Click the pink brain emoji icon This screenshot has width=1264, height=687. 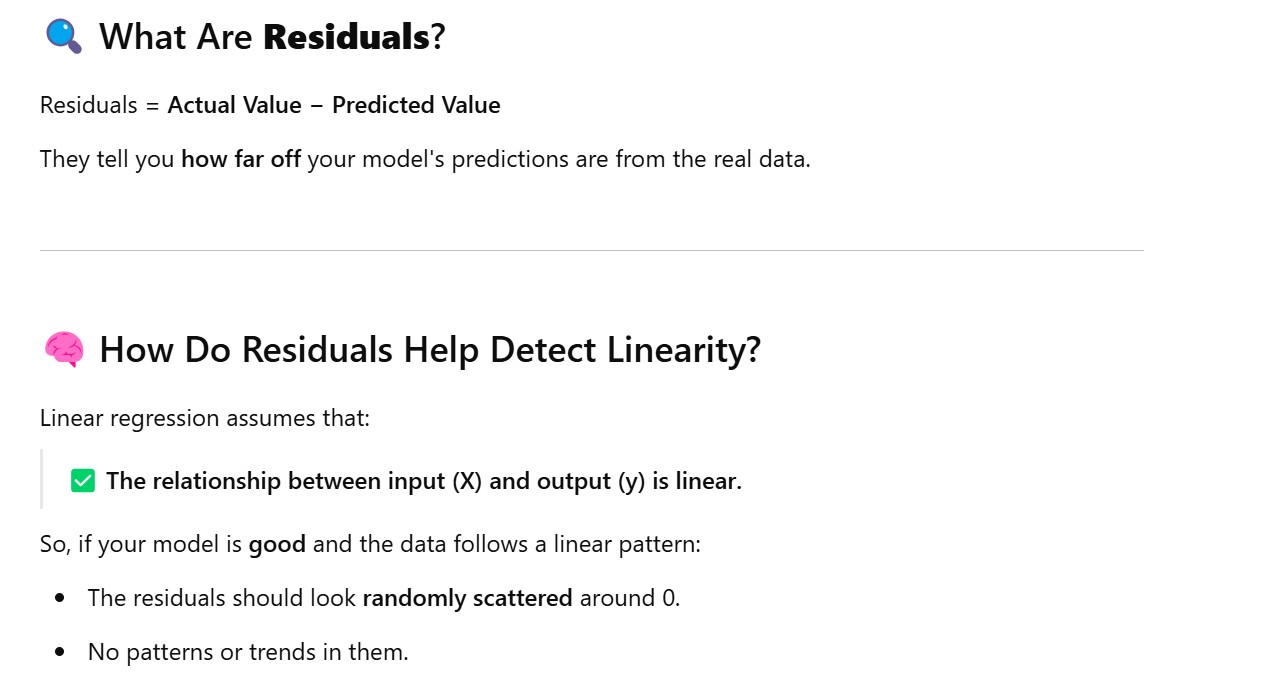coord(64,350)
